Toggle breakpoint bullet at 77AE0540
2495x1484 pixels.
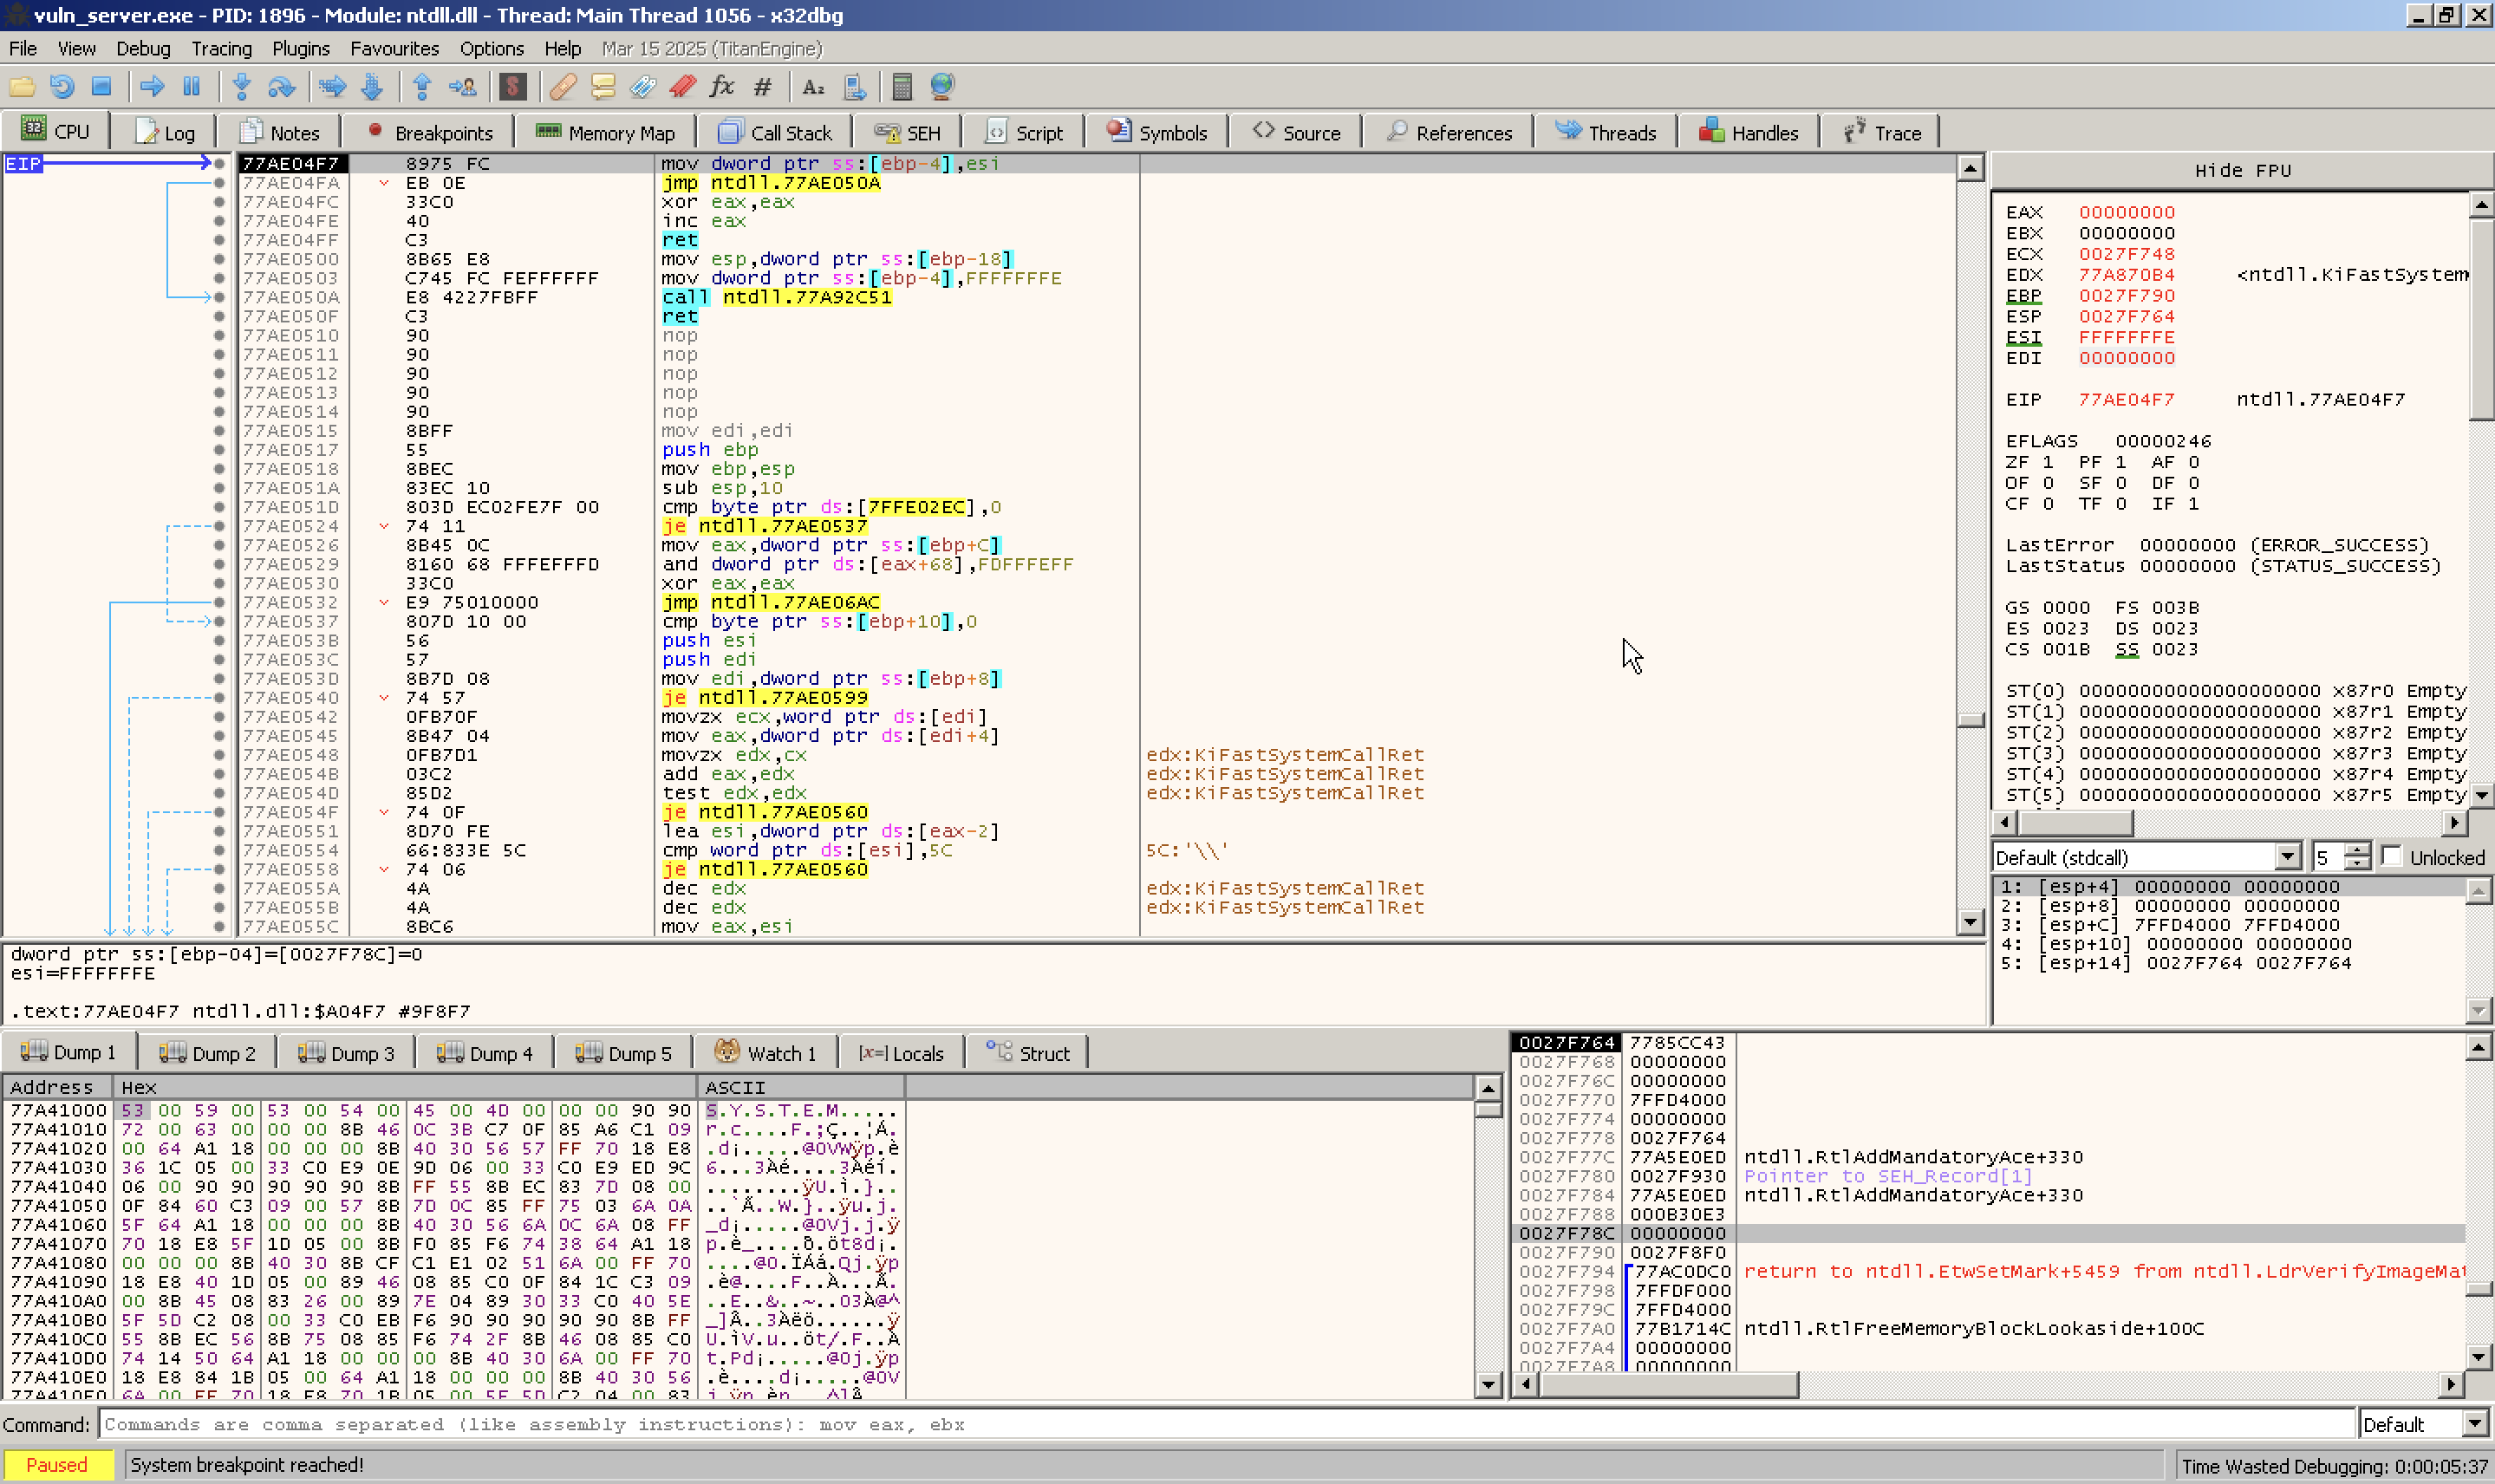coord(219,698)
